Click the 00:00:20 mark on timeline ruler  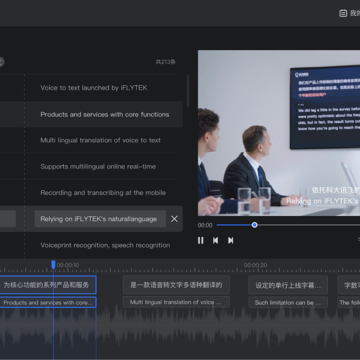(255, 265)
